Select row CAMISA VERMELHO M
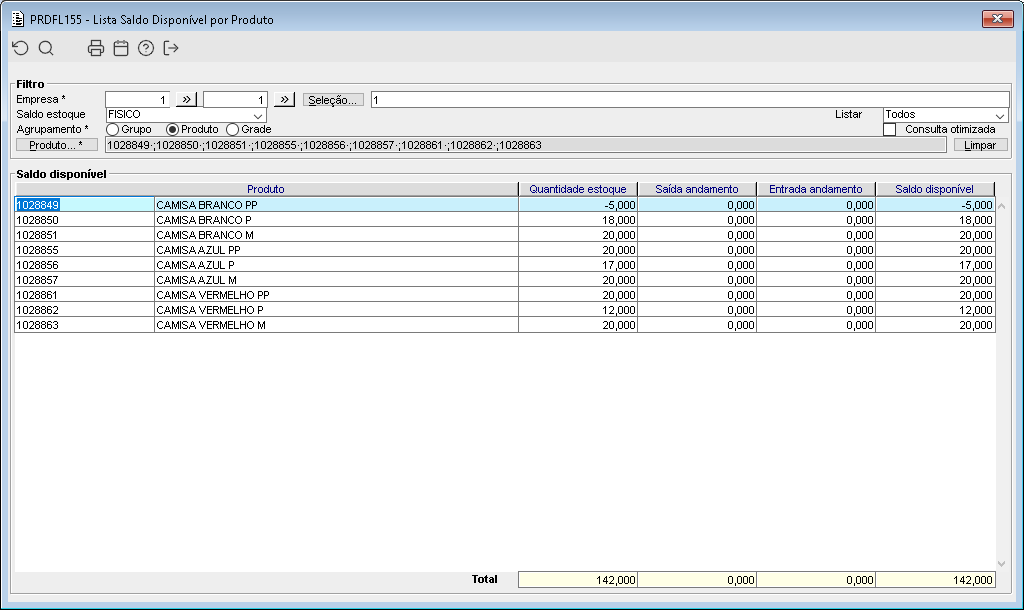 pyautogui.click(x=336, y=325)
